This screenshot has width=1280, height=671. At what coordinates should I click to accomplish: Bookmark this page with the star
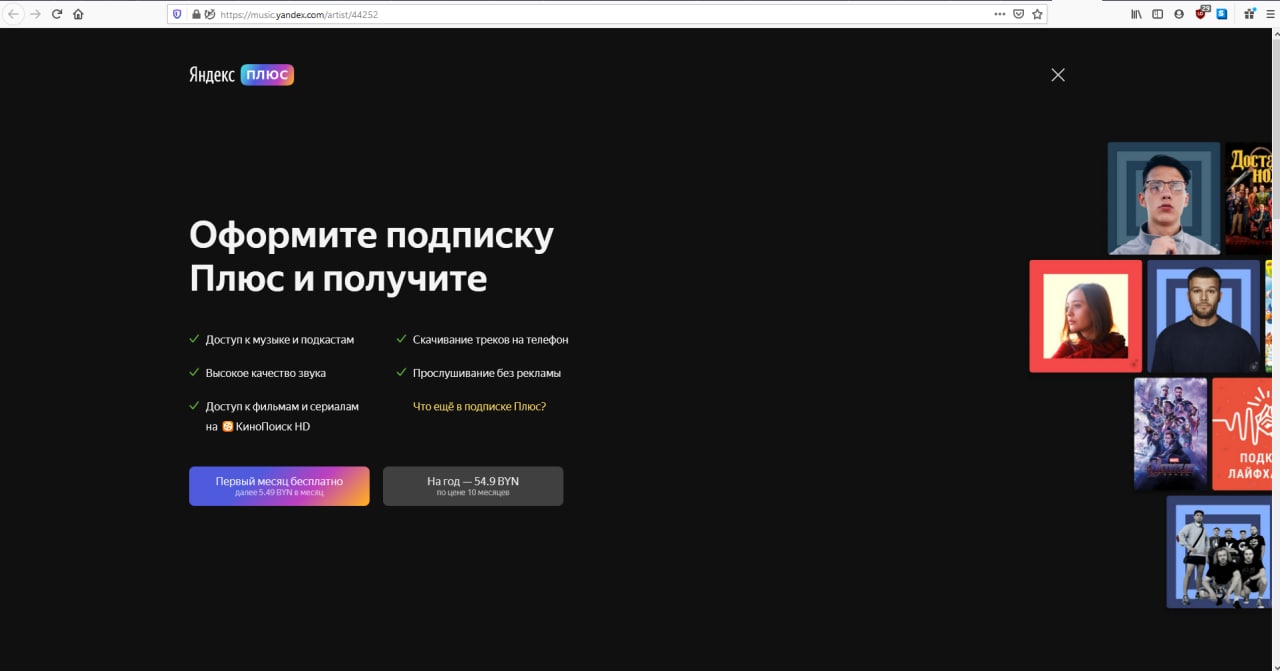pyautogui.click(x=1037, y=14)
